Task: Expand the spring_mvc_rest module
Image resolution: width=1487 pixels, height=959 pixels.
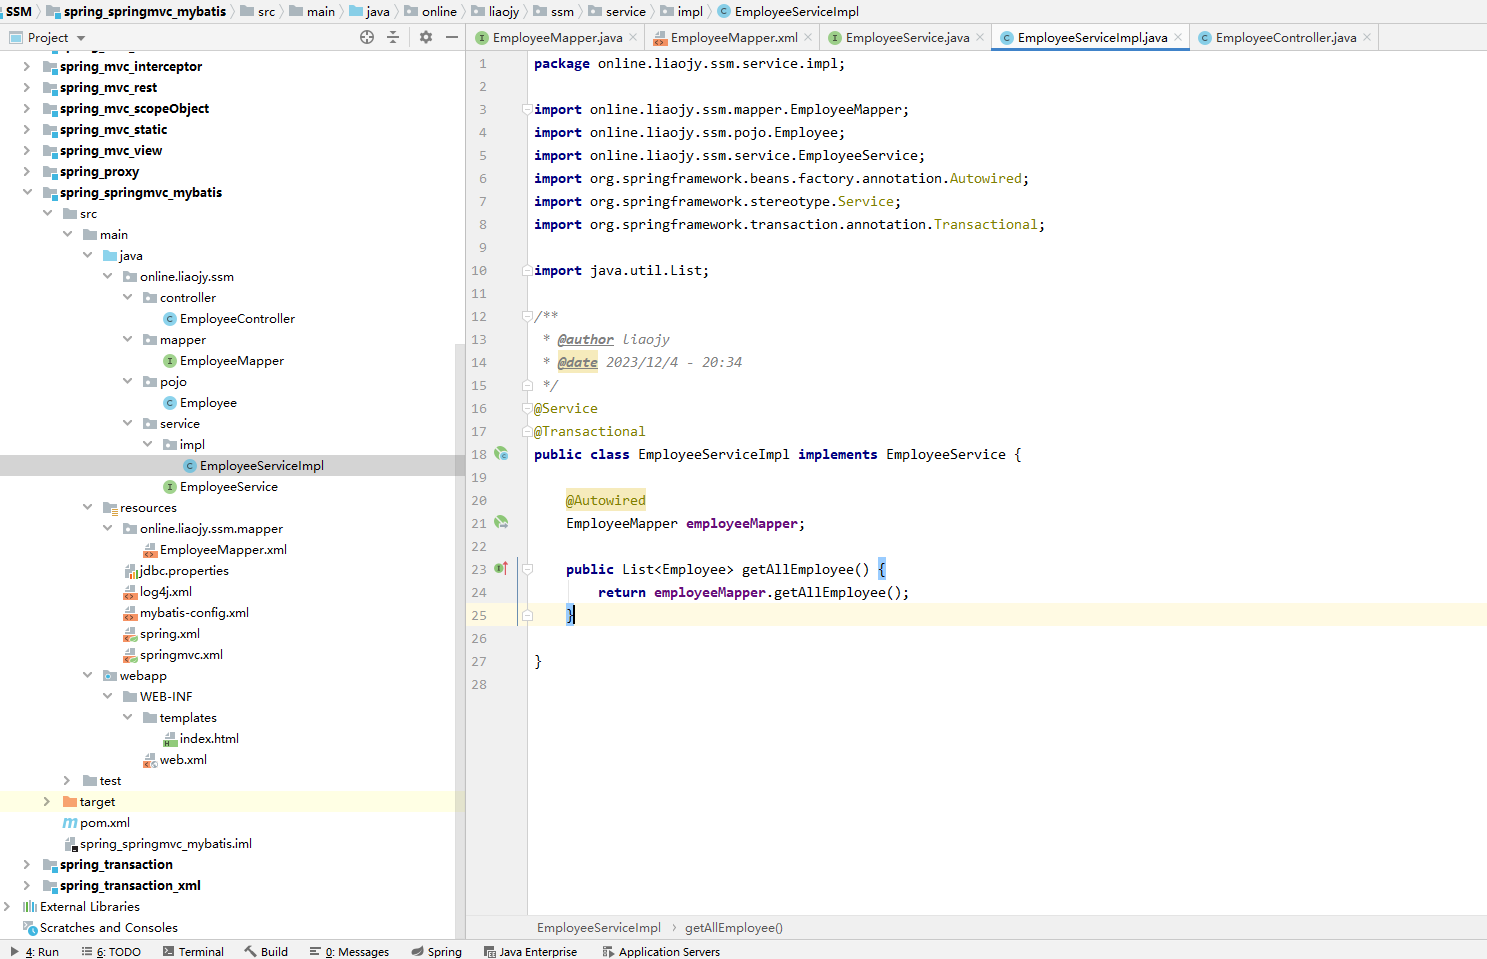Action: pyautogui.click(x=27, y=87)
